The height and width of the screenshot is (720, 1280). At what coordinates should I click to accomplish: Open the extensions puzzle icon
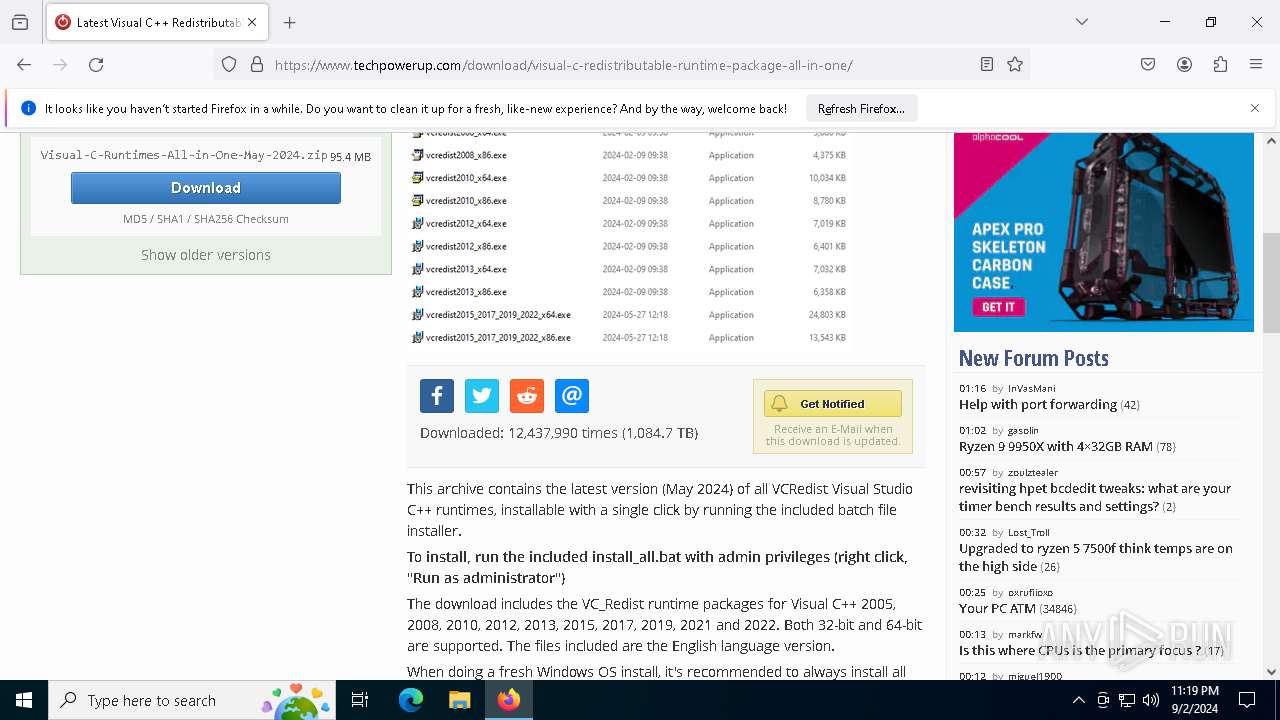pos(1220,65)
